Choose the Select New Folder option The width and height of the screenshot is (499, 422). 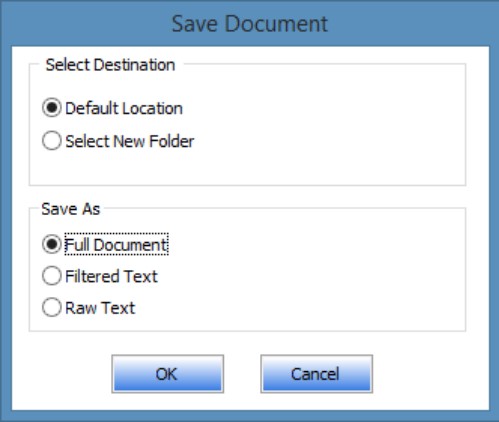click(118, 141)
